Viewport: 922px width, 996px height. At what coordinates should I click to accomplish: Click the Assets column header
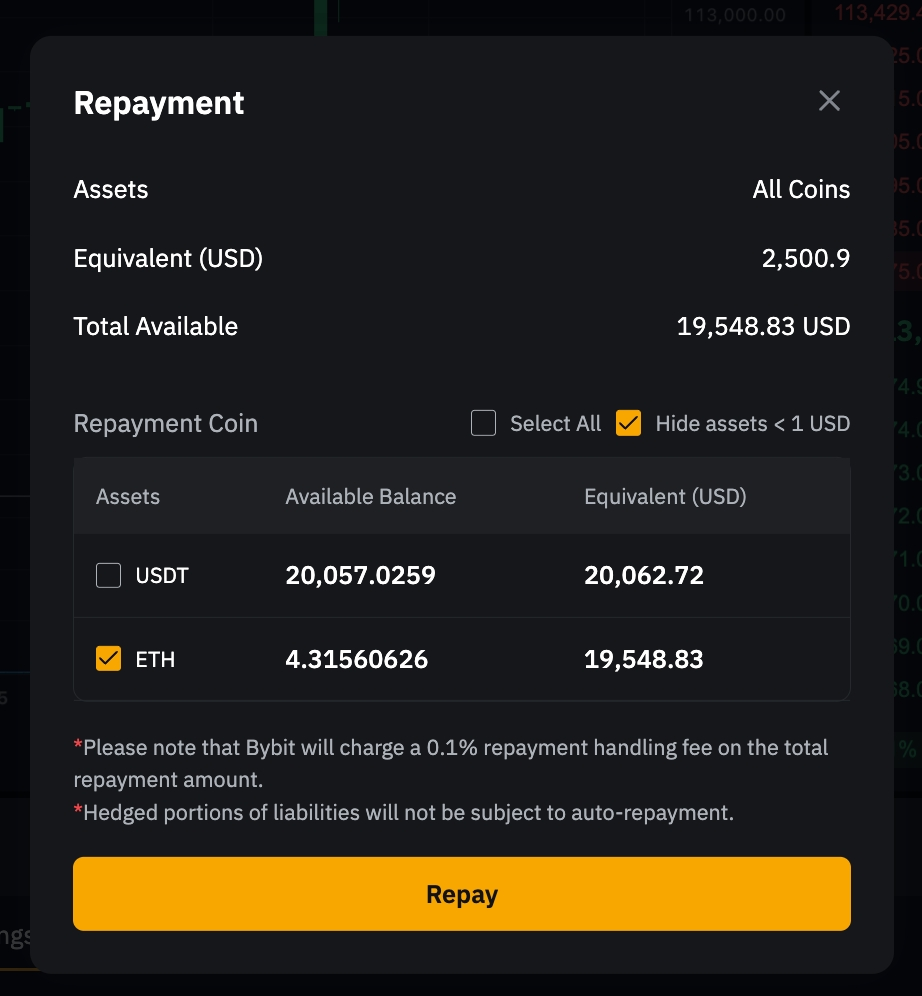128,497
